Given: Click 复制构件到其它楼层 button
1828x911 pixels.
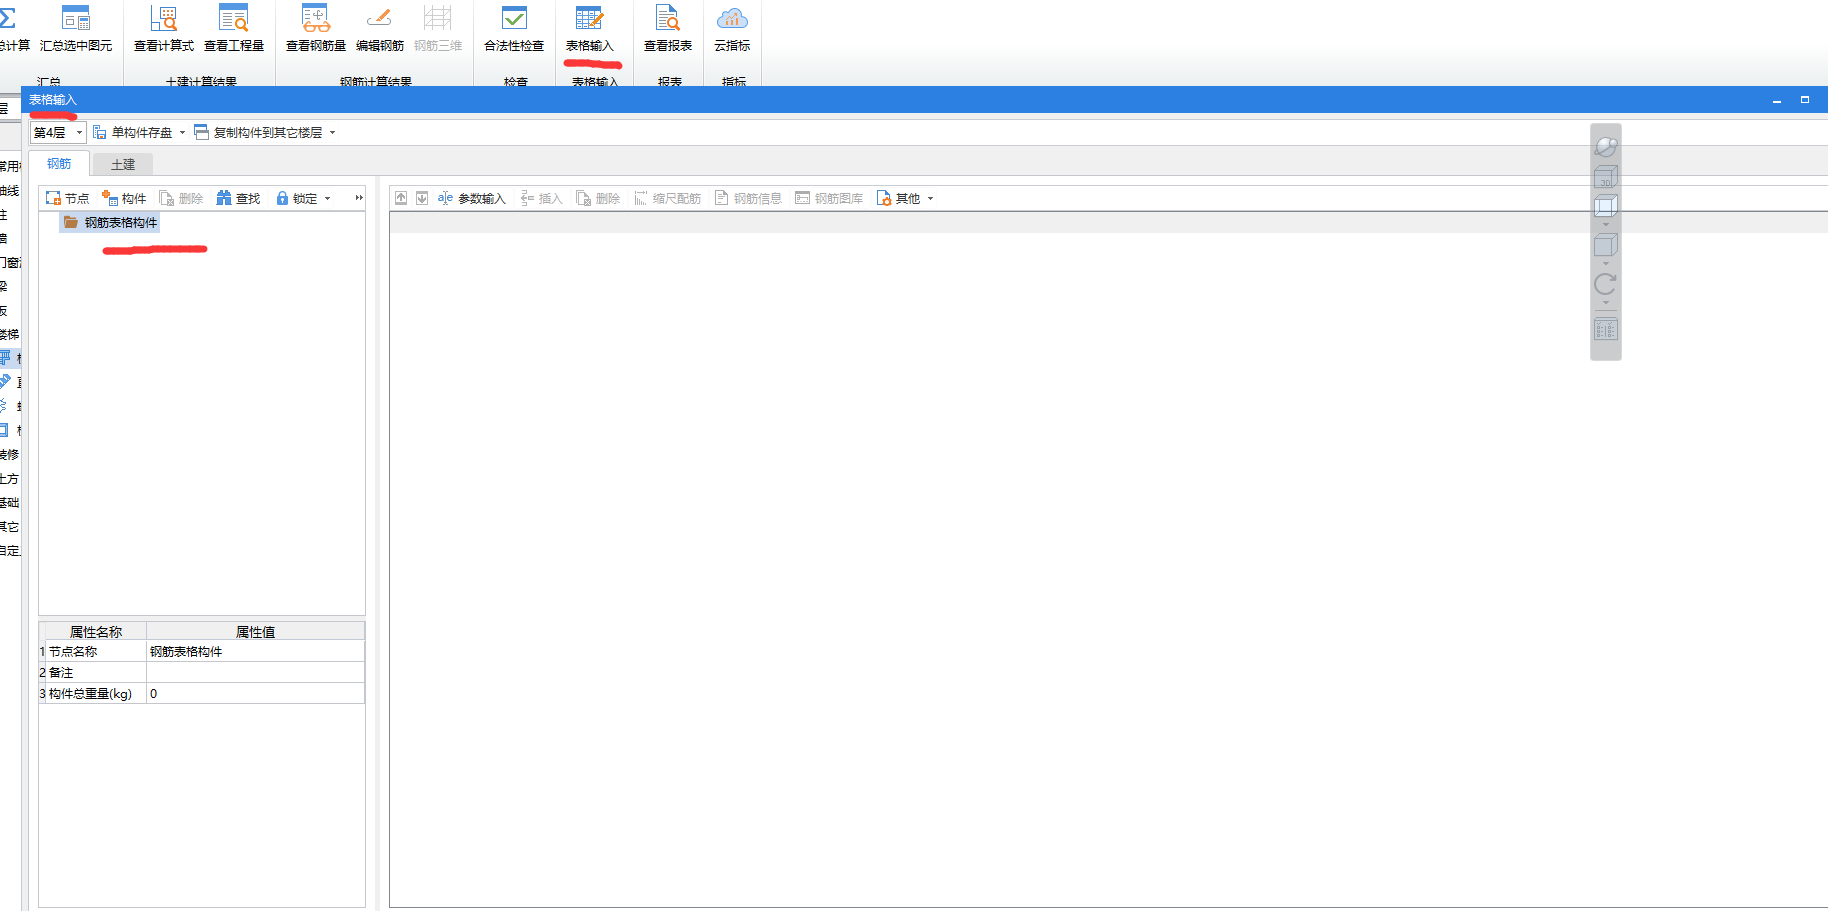Looking at the screenshot, I should (259, 132).
